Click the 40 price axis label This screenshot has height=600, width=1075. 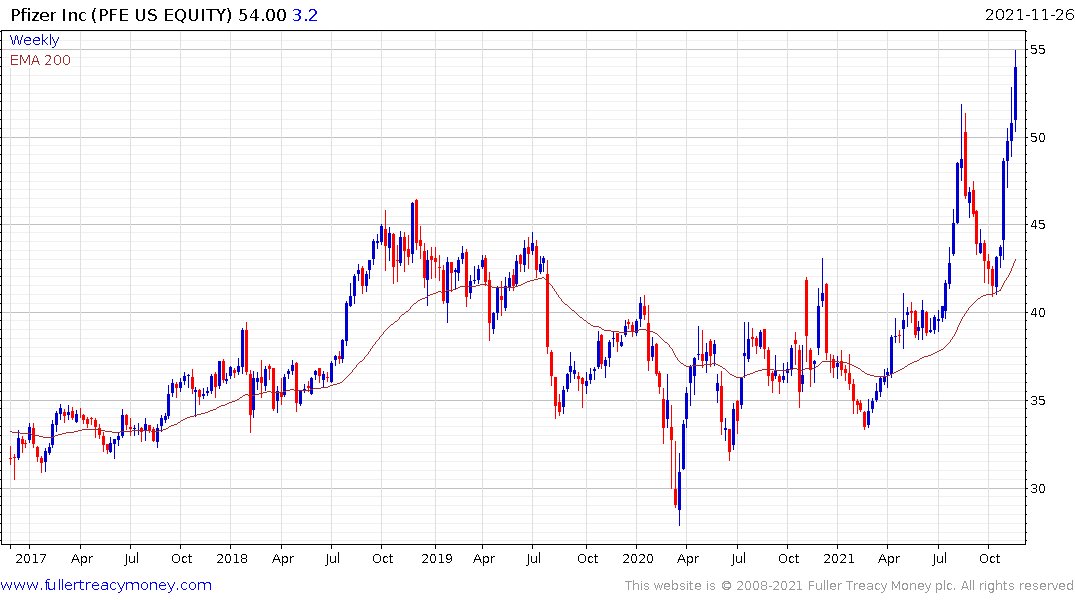pos(1037,312)
